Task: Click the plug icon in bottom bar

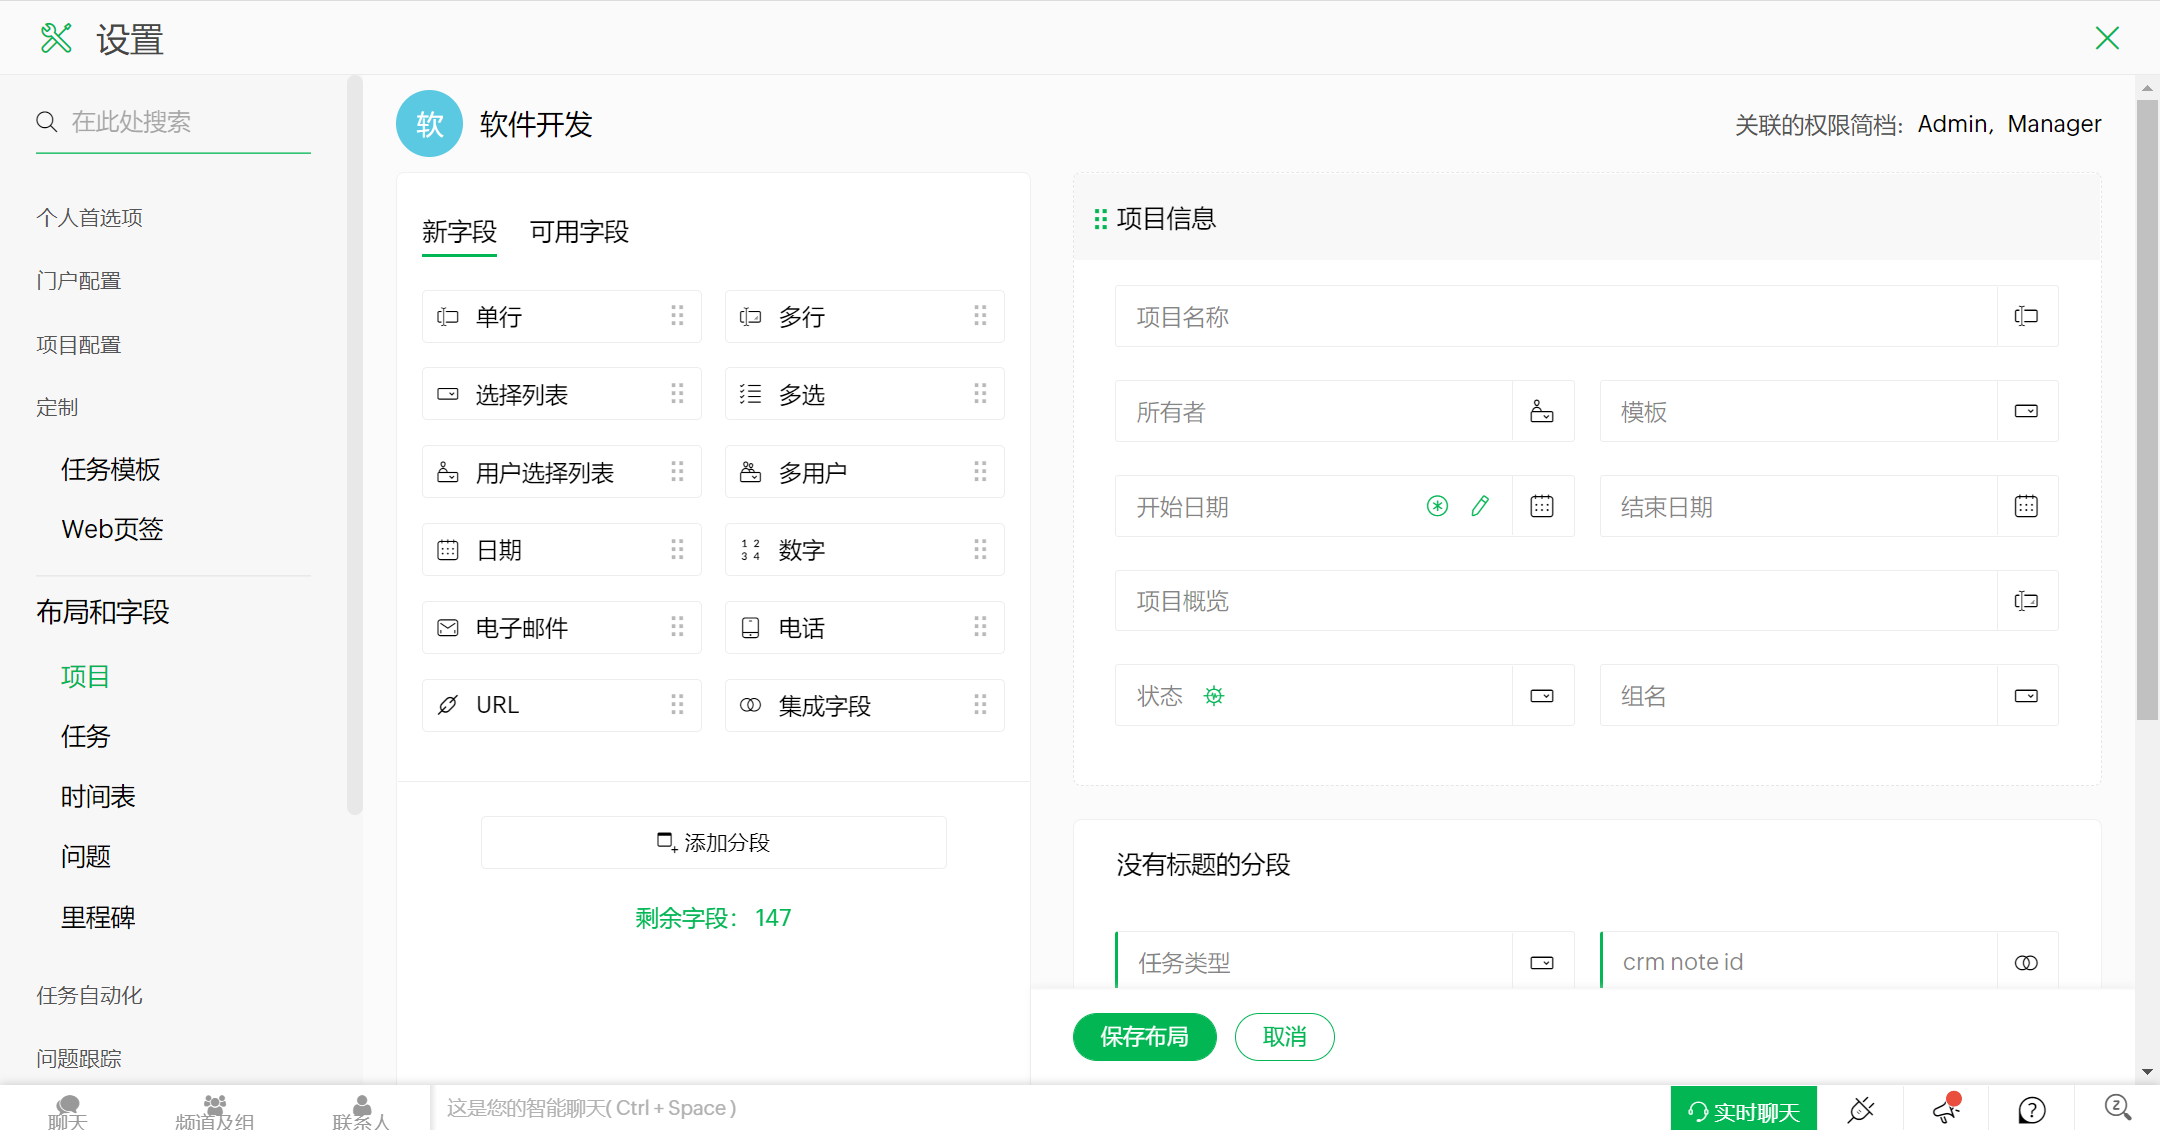Action: click(1861, 1108)
